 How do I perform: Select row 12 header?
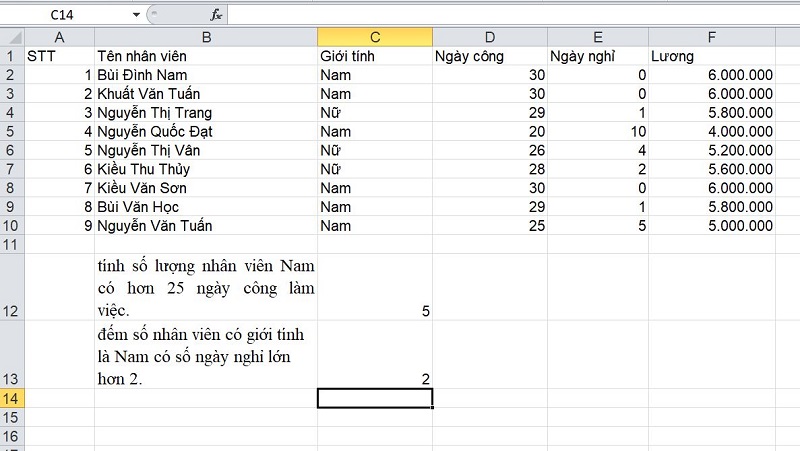point(12,311)
